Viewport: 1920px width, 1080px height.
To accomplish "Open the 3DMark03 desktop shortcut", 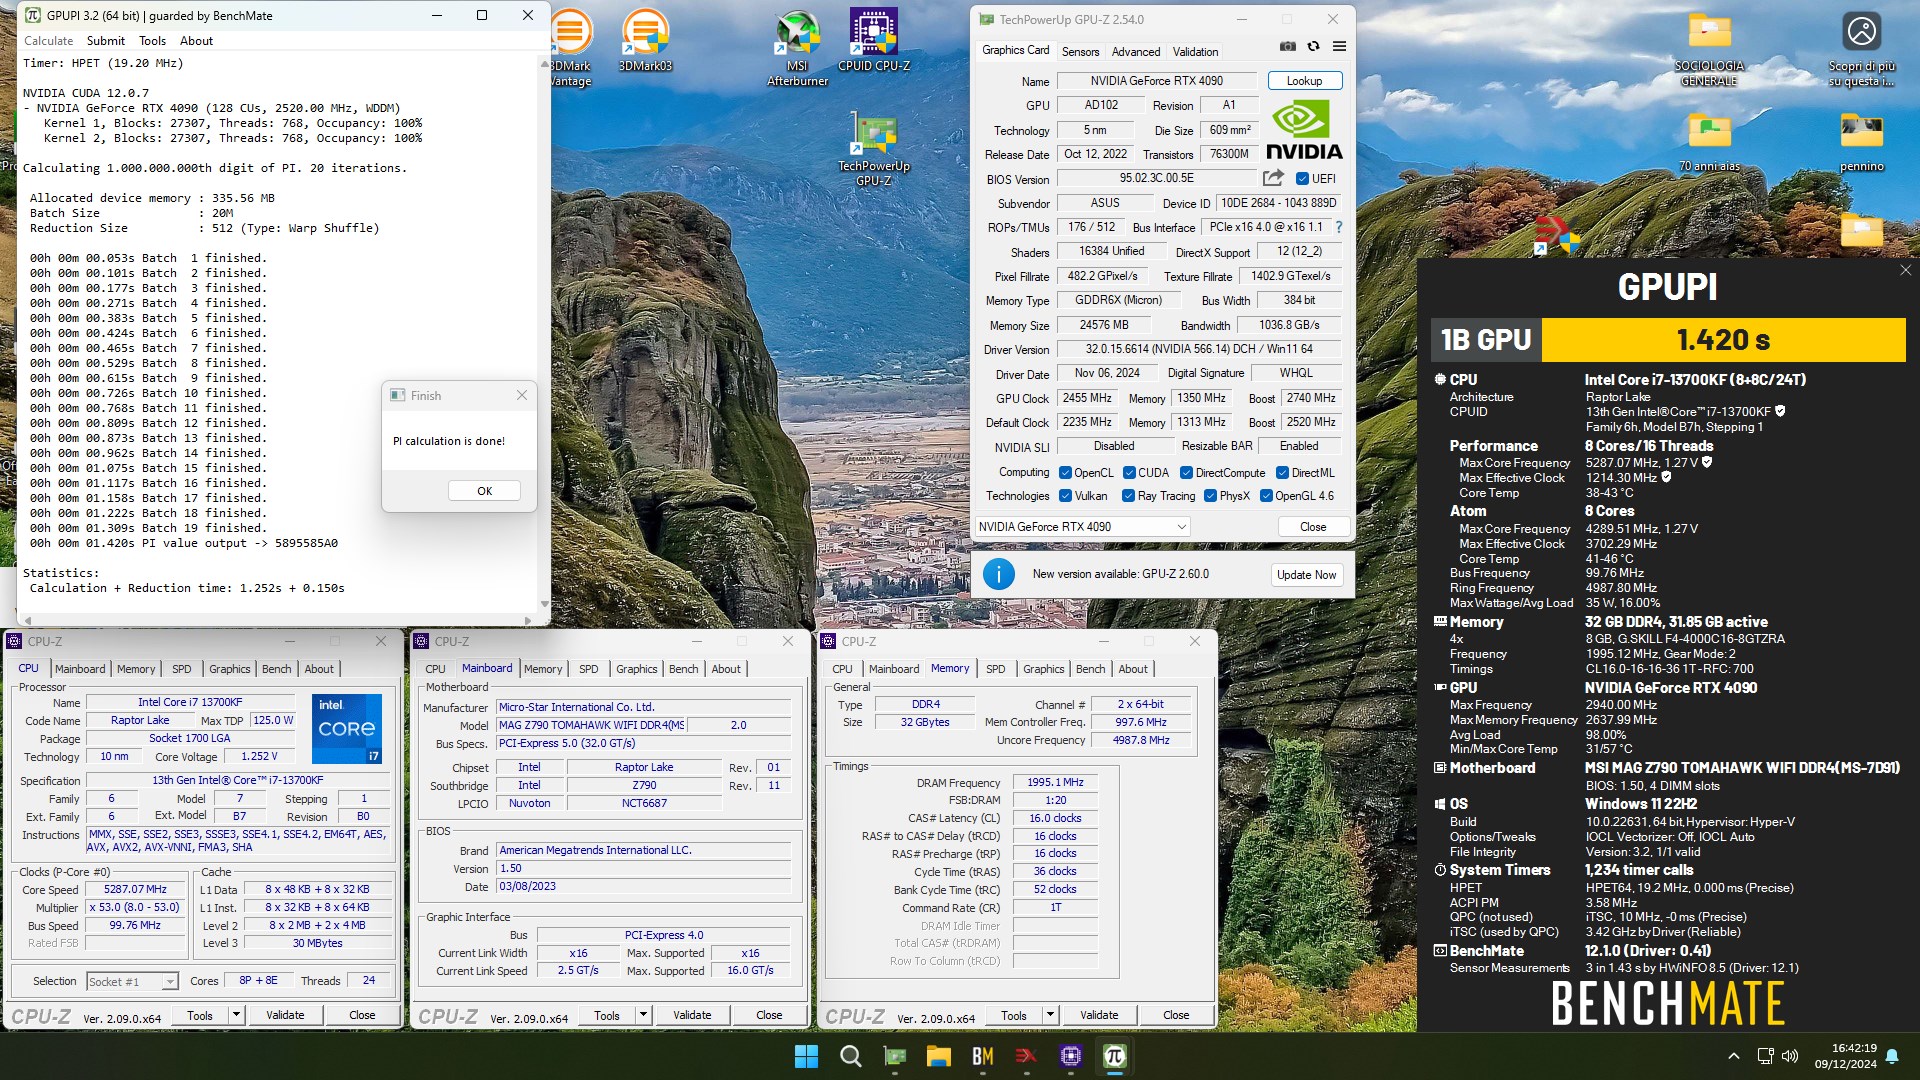I will click(645, 42).
